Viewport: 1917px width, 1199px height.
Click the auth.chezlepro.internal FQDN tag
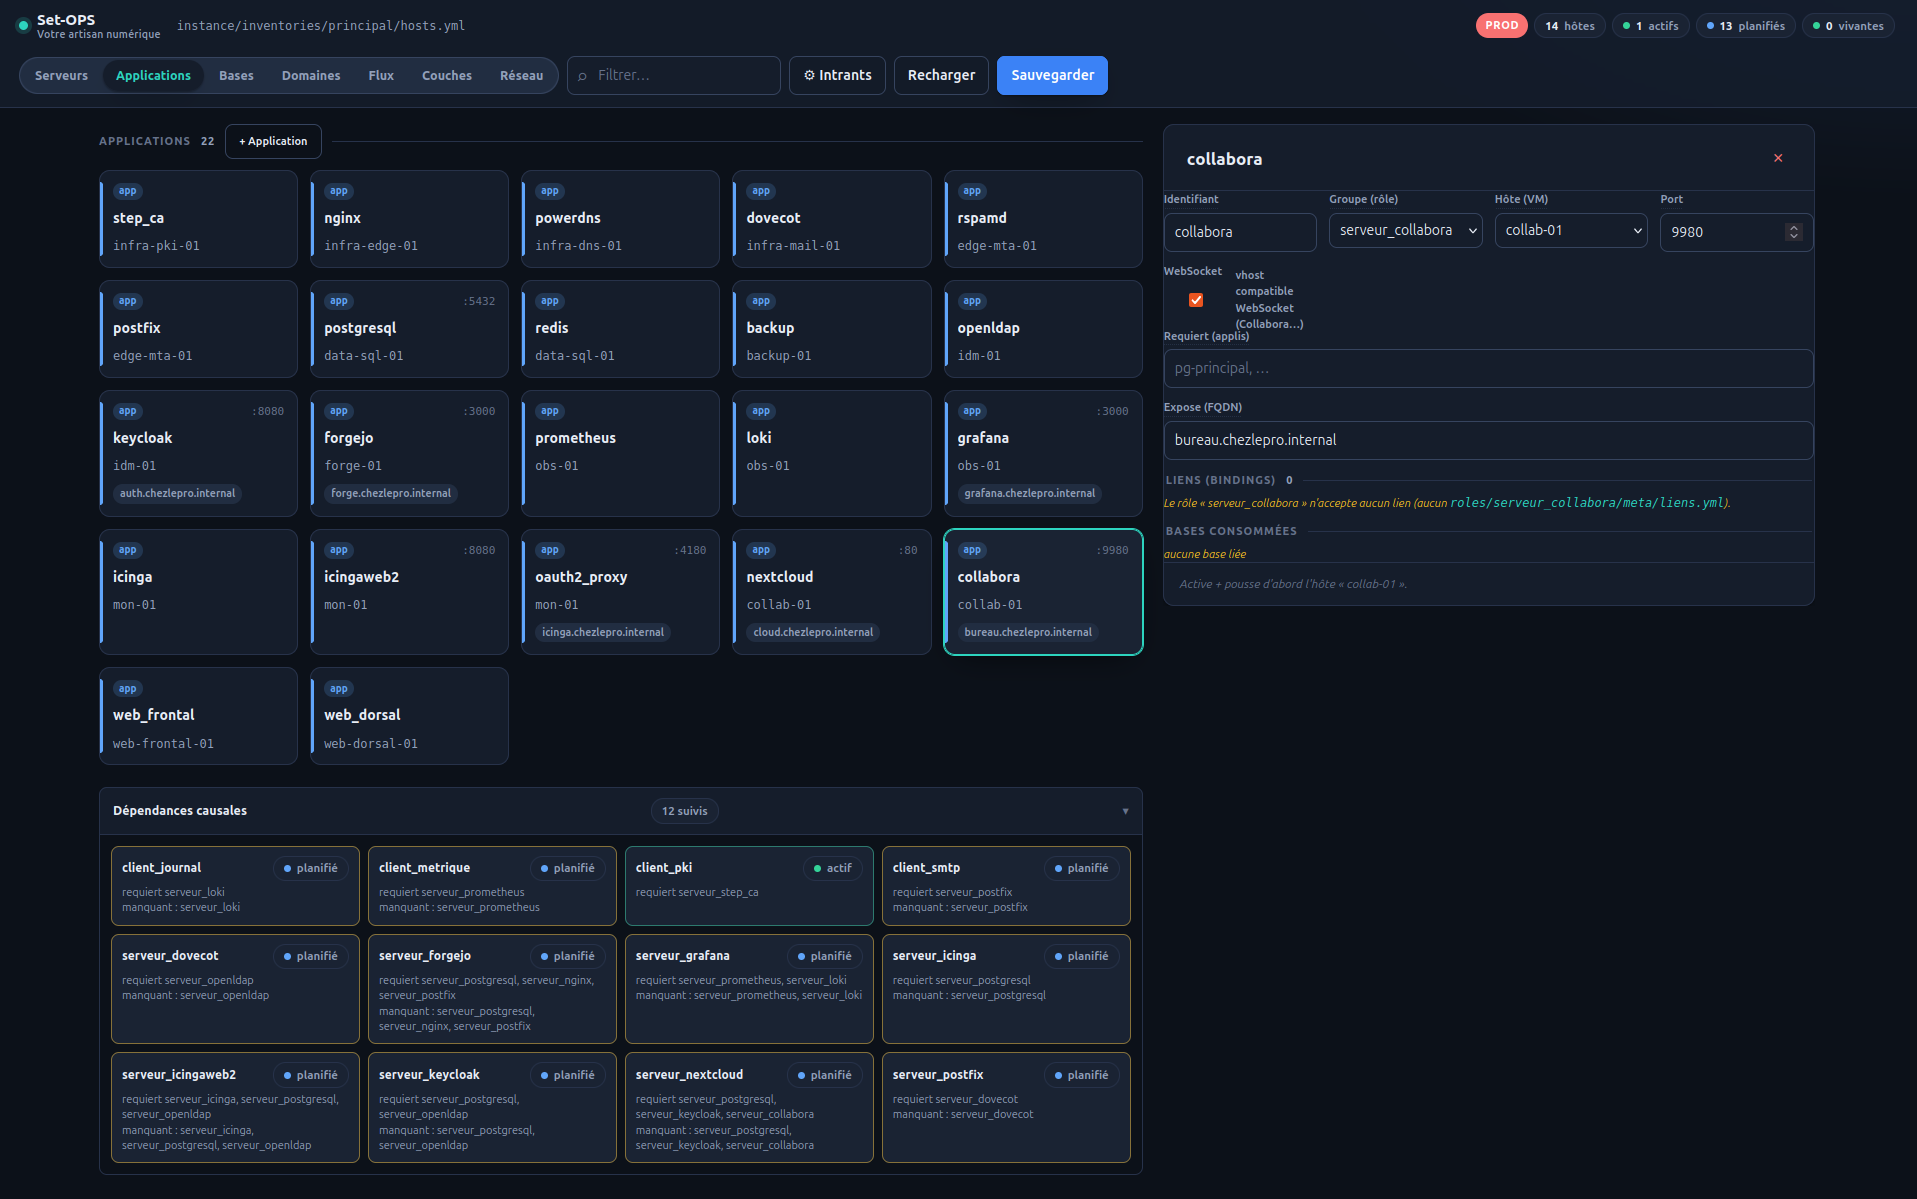[177, 493]
